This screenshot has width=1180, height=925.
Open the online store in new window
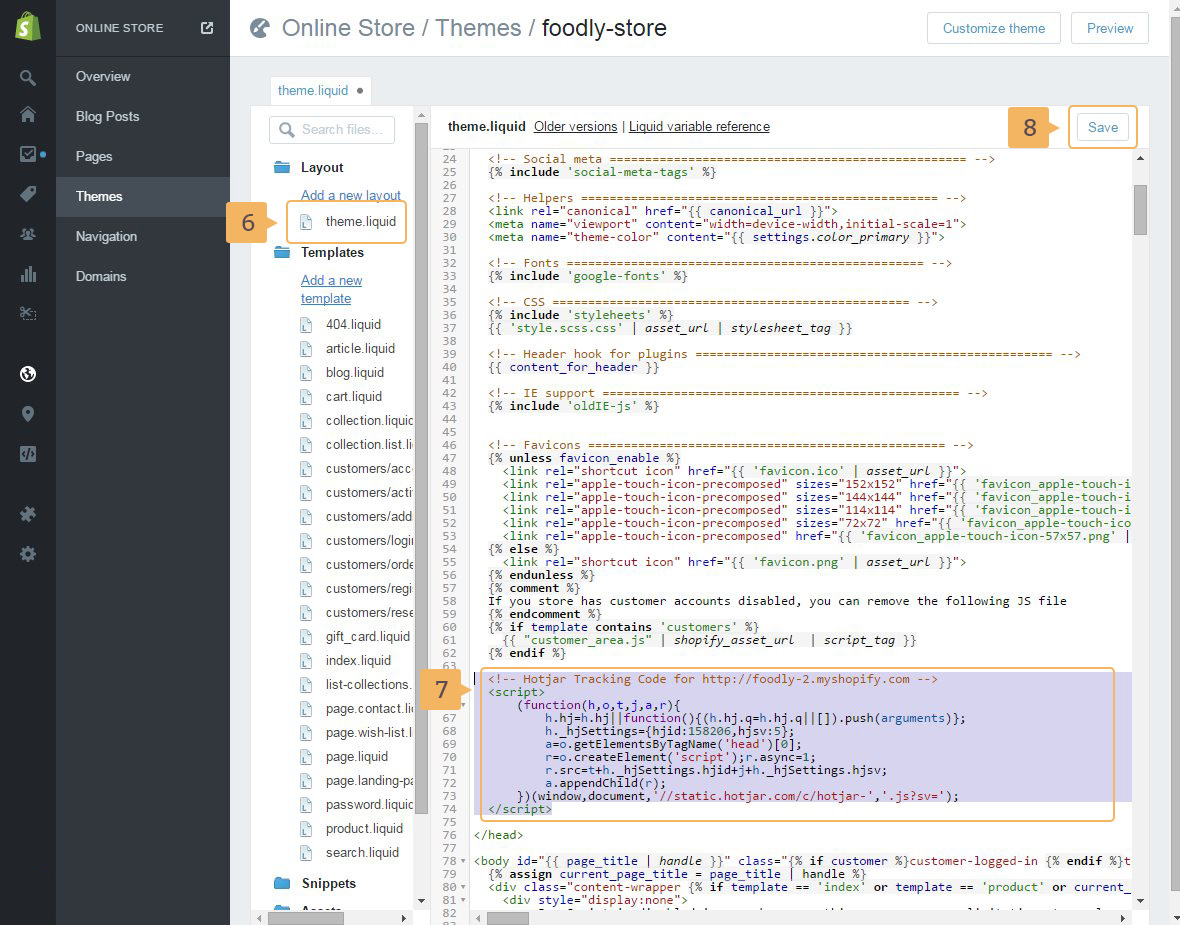point(207,28)
